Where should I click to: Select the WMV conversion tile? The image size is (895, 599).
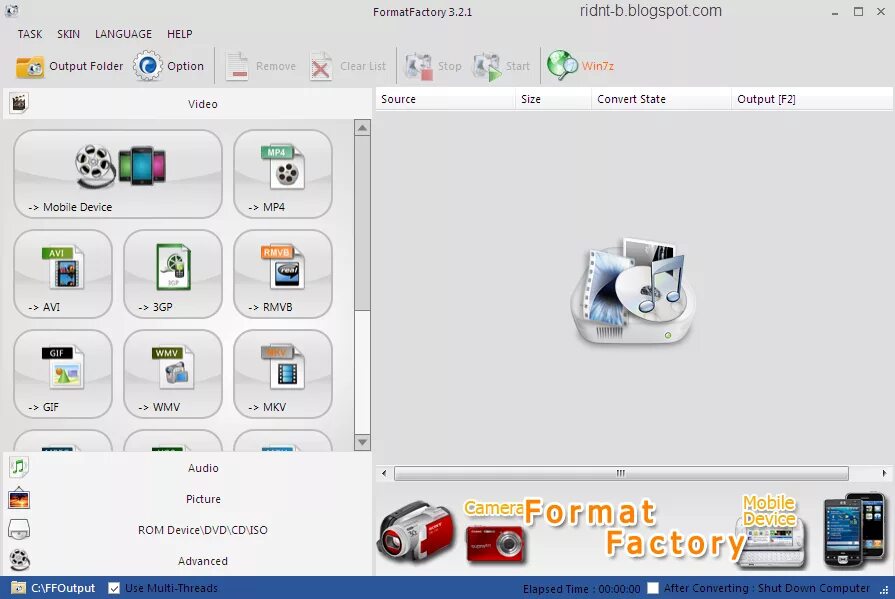tap(173, 373)
